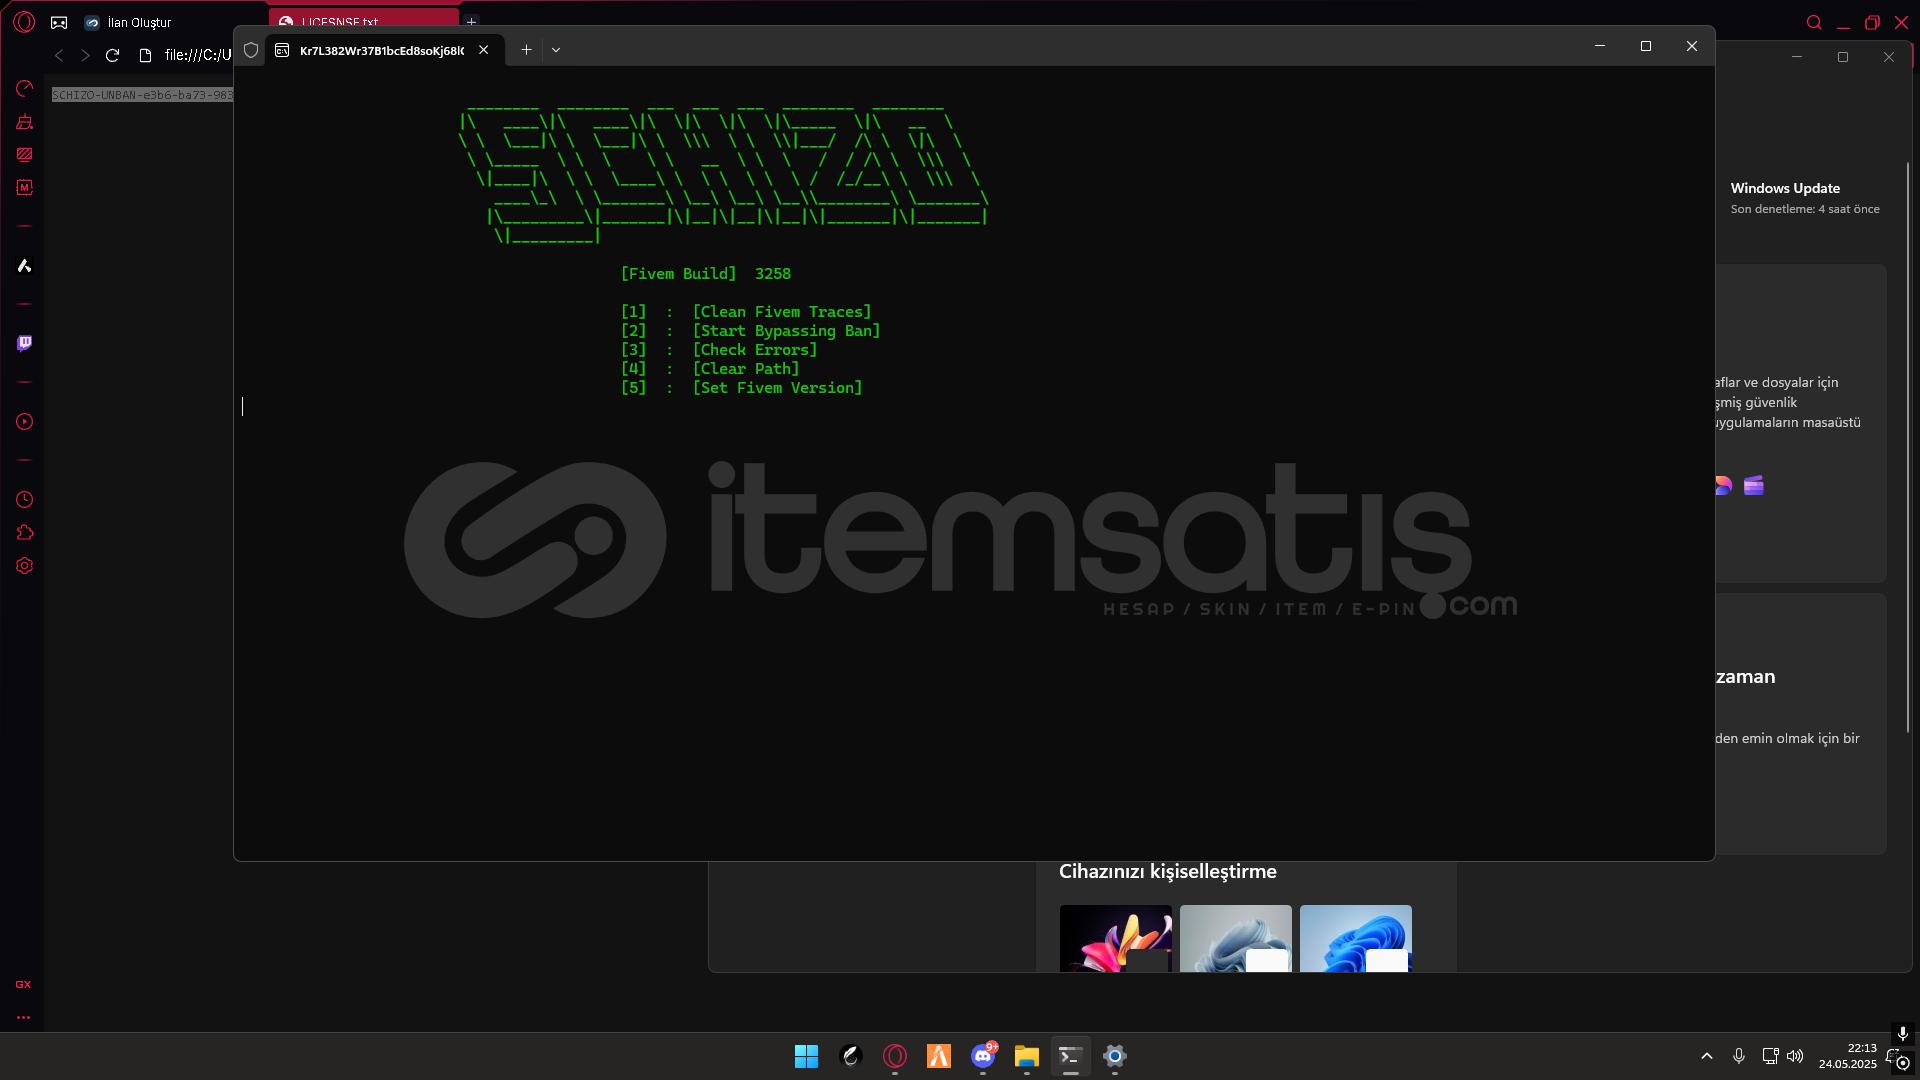The width and height of the screenshot is (1920, 1080).
Task: Open Extensions puzzle icon in sidebar
Action: [25, 533]
